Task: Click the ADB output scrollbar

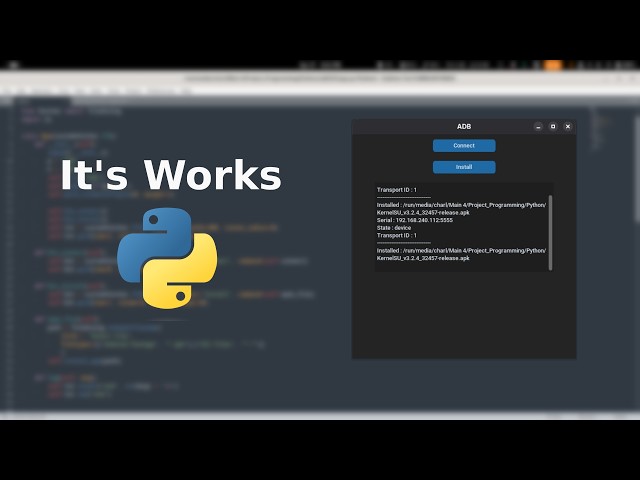Action: (x=550, y=233)
